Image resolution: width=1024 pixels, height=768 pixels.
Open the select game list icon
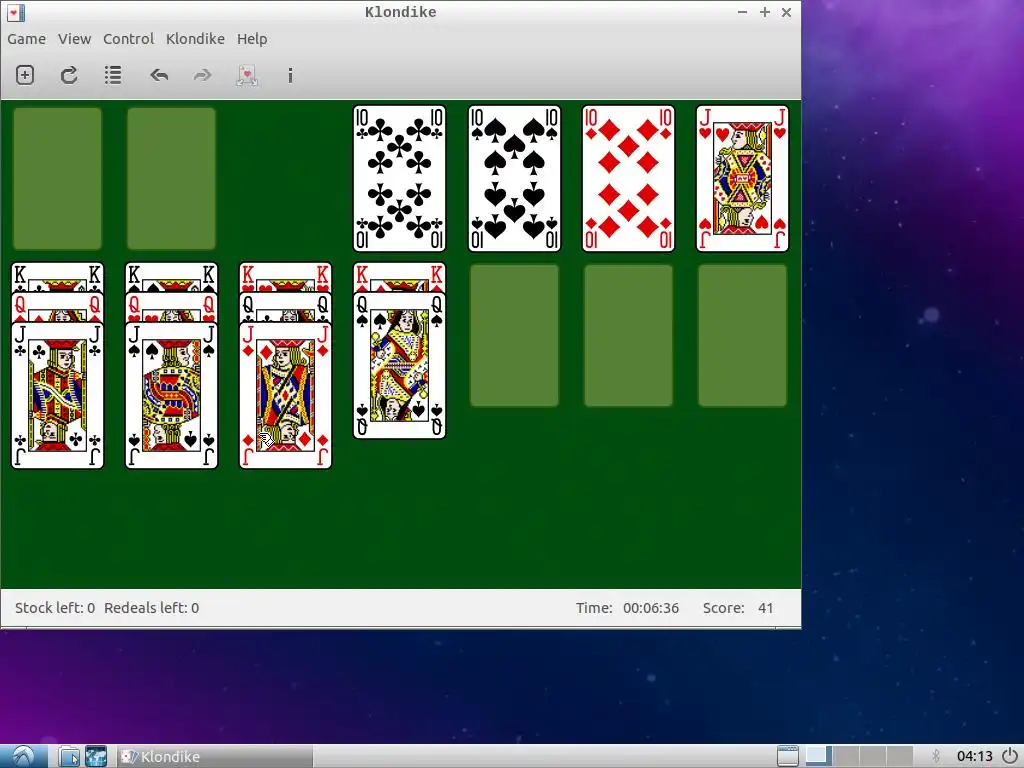pyautogui.click(x=113, y=75)
